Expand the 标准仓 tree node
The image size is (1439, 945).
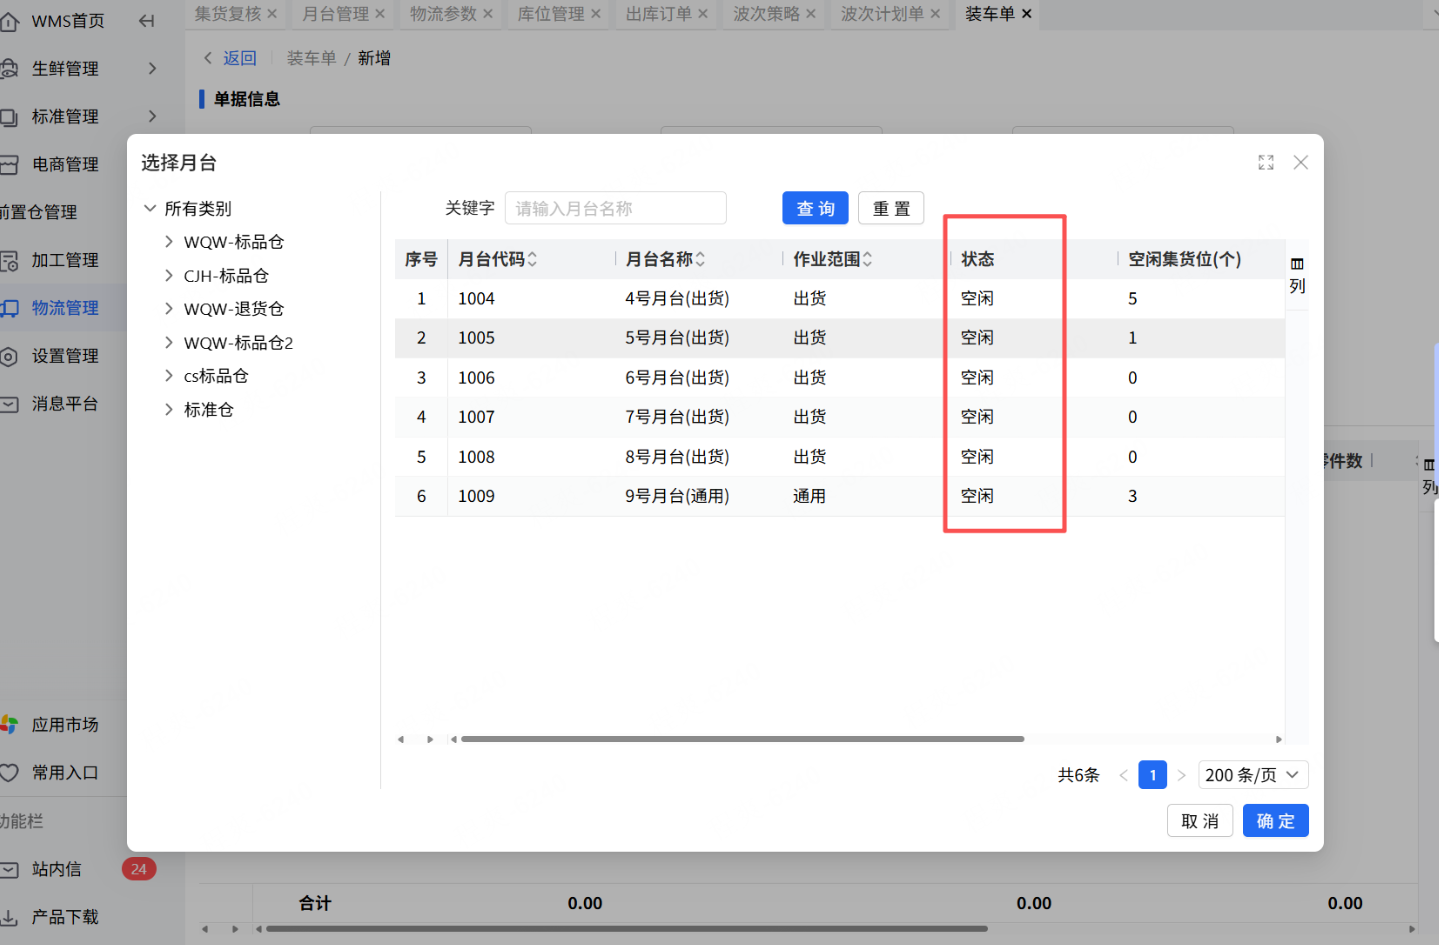pyautogui.click(x=169, y=409)
